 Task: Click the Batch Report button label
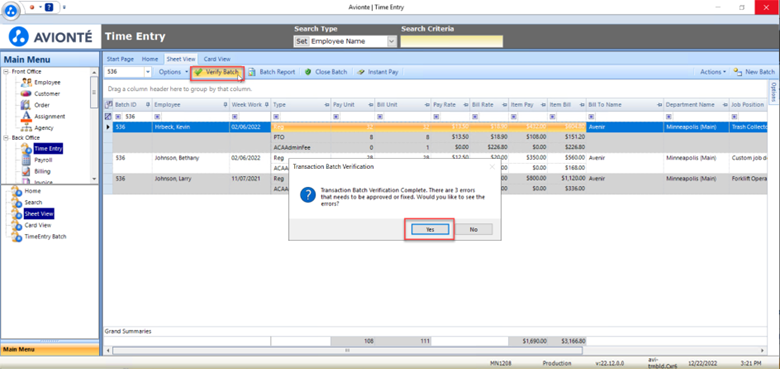(277, 72)
